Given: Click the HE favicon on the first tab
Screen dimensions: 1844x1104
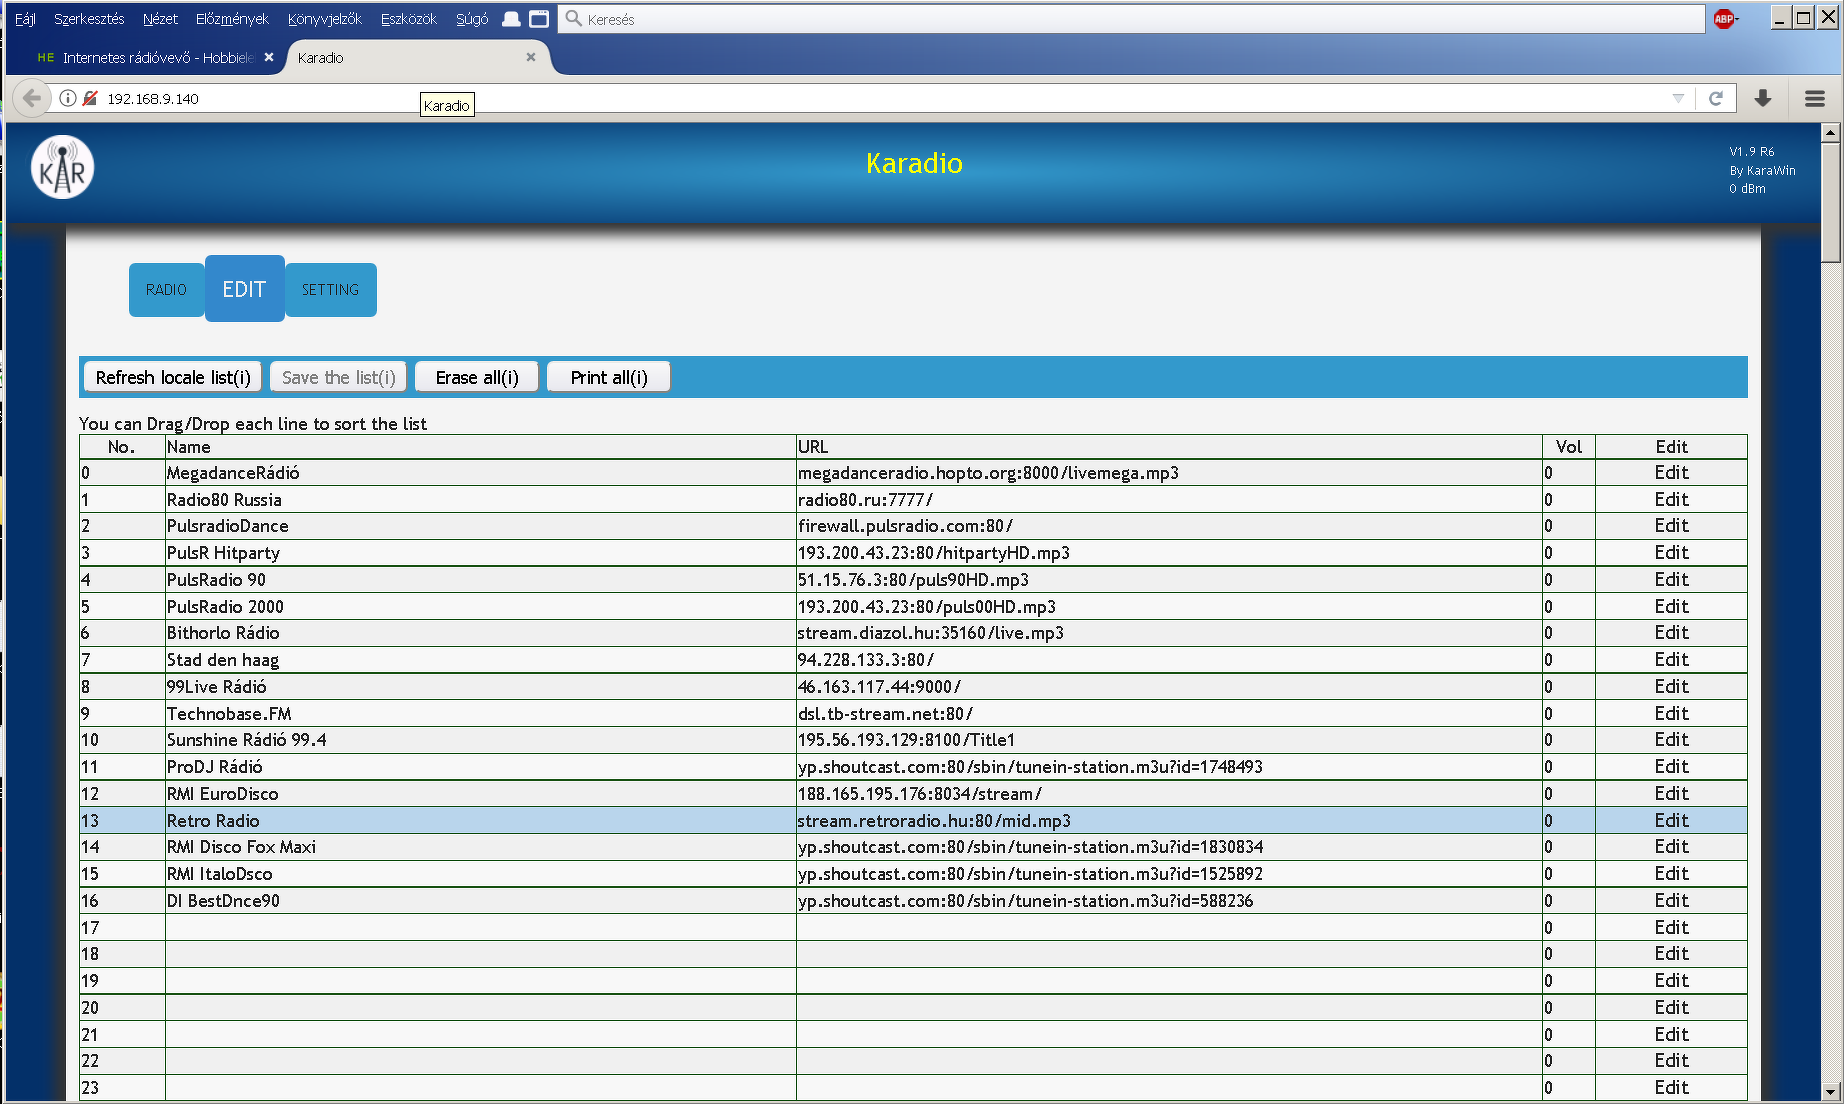Looking at the screenshot, I should [x=46, y=58].
